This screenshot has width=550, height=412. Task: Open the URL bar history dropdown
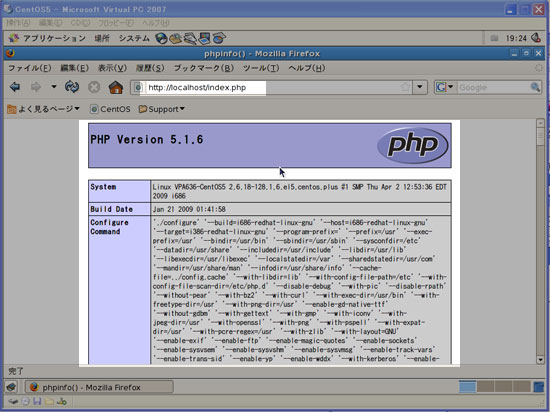point(420,87)
